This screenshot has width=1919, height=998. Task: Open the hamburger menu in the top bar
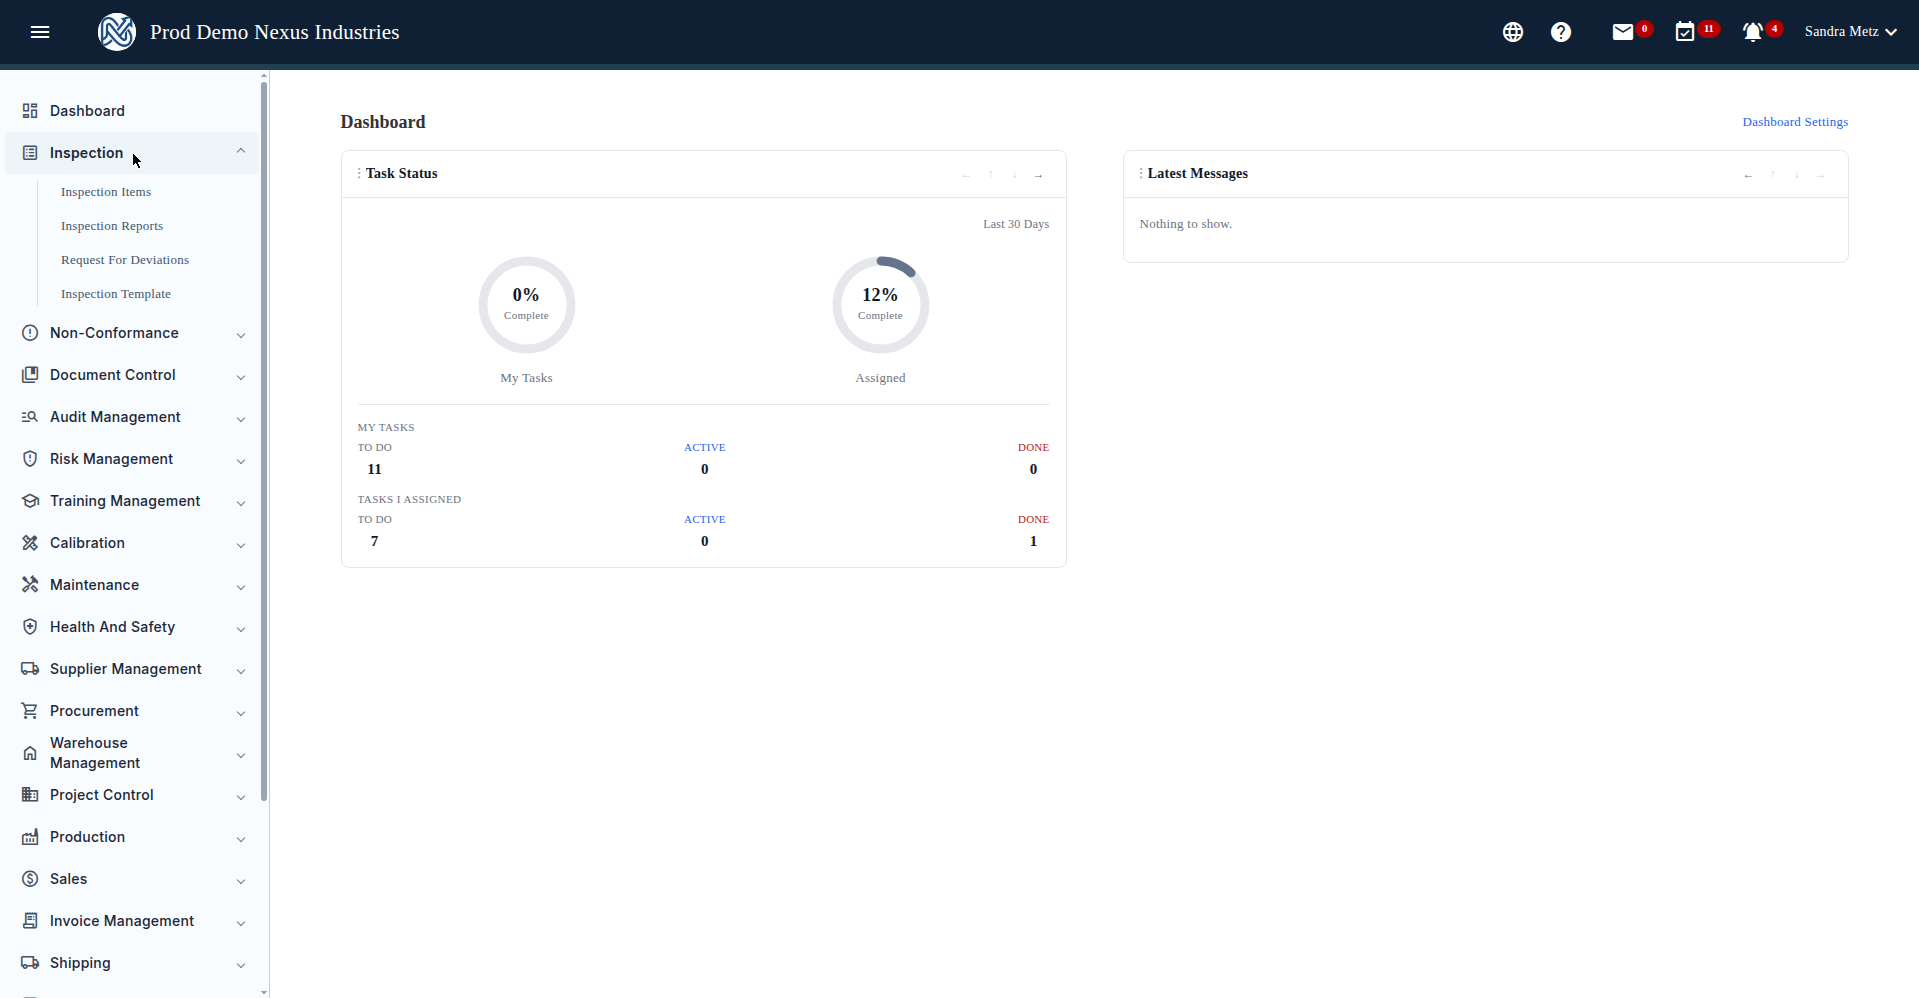[40, 32]
